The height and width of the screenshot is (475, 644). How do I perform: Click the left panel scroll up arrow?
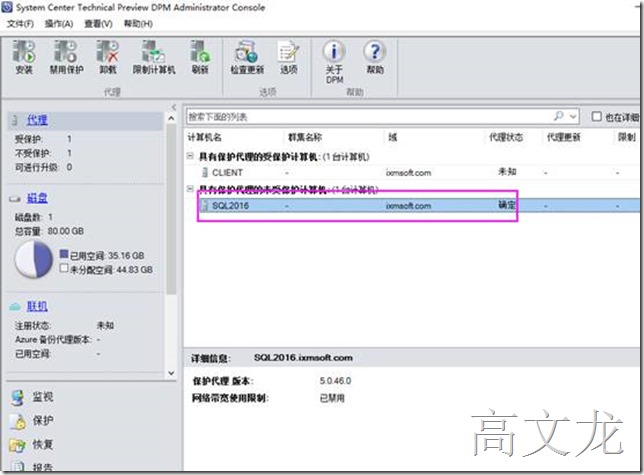click(x=171, y=119)
